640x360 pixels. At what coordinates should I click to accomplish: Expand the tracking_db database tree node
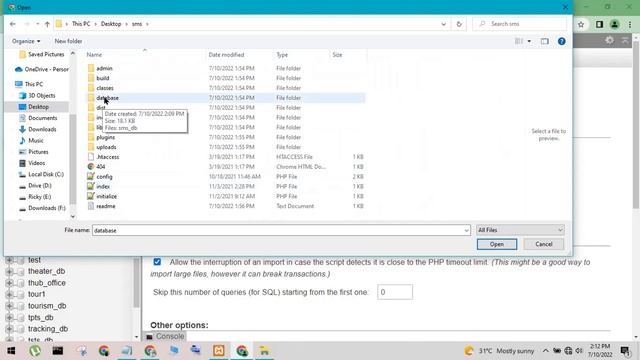(x=10, y=329)
